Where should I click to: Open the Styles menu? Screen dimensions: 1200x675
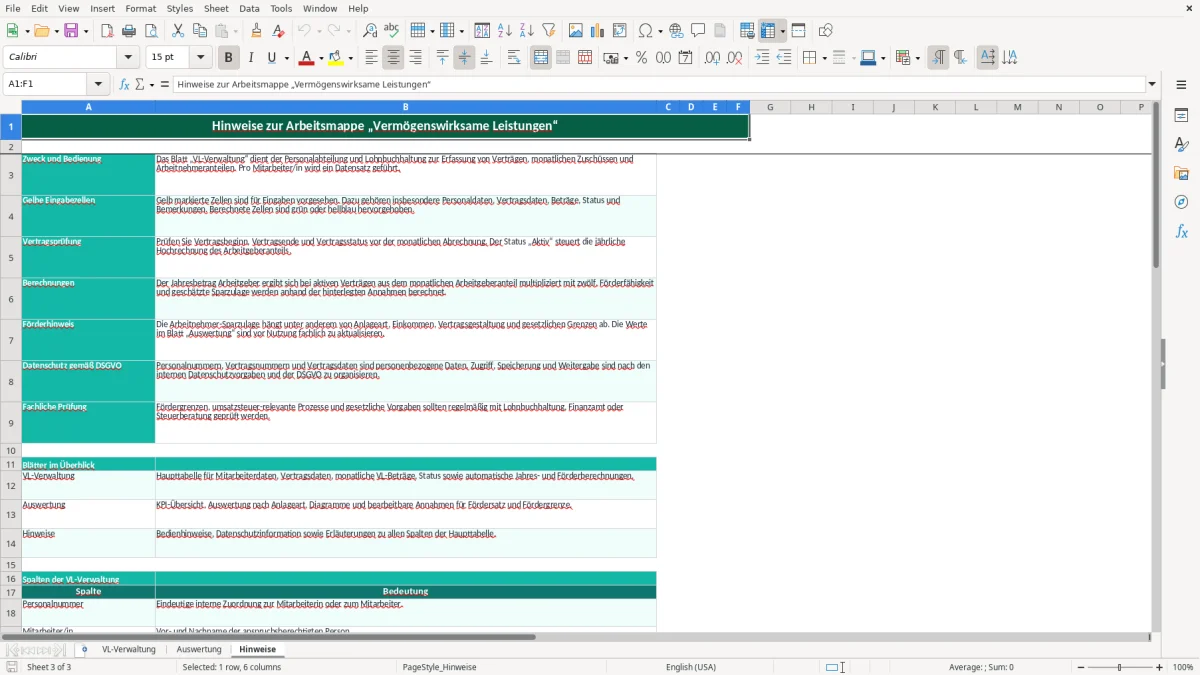(180, 8)
